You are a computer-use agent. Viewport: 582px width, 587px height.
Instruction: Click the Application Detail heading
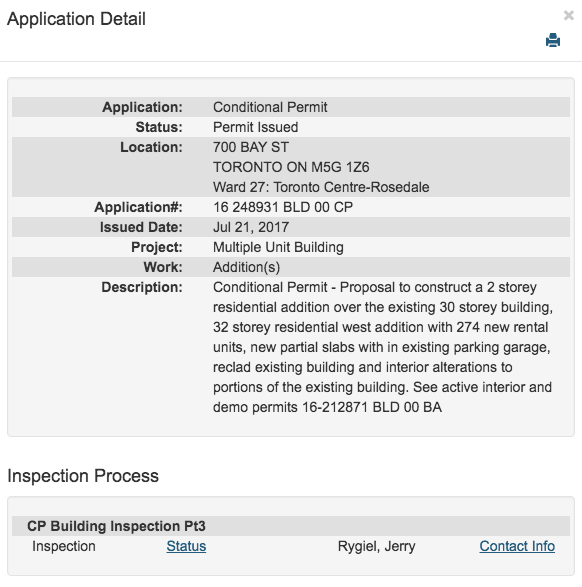click(76, 19)
